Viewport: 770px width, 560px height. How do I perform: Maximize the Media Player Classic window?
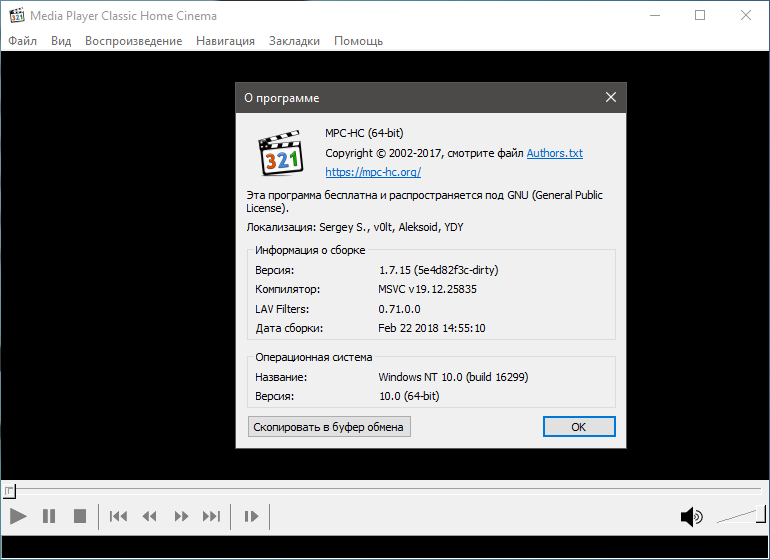700,15
